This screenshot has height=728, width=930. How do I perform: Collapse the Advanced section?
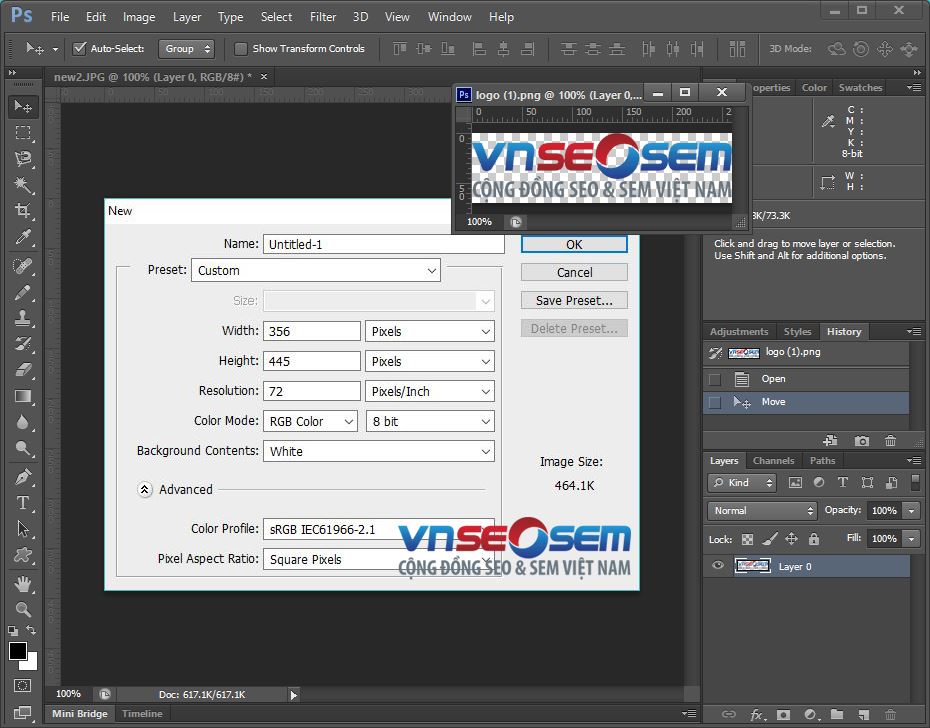tap(146, 489)
